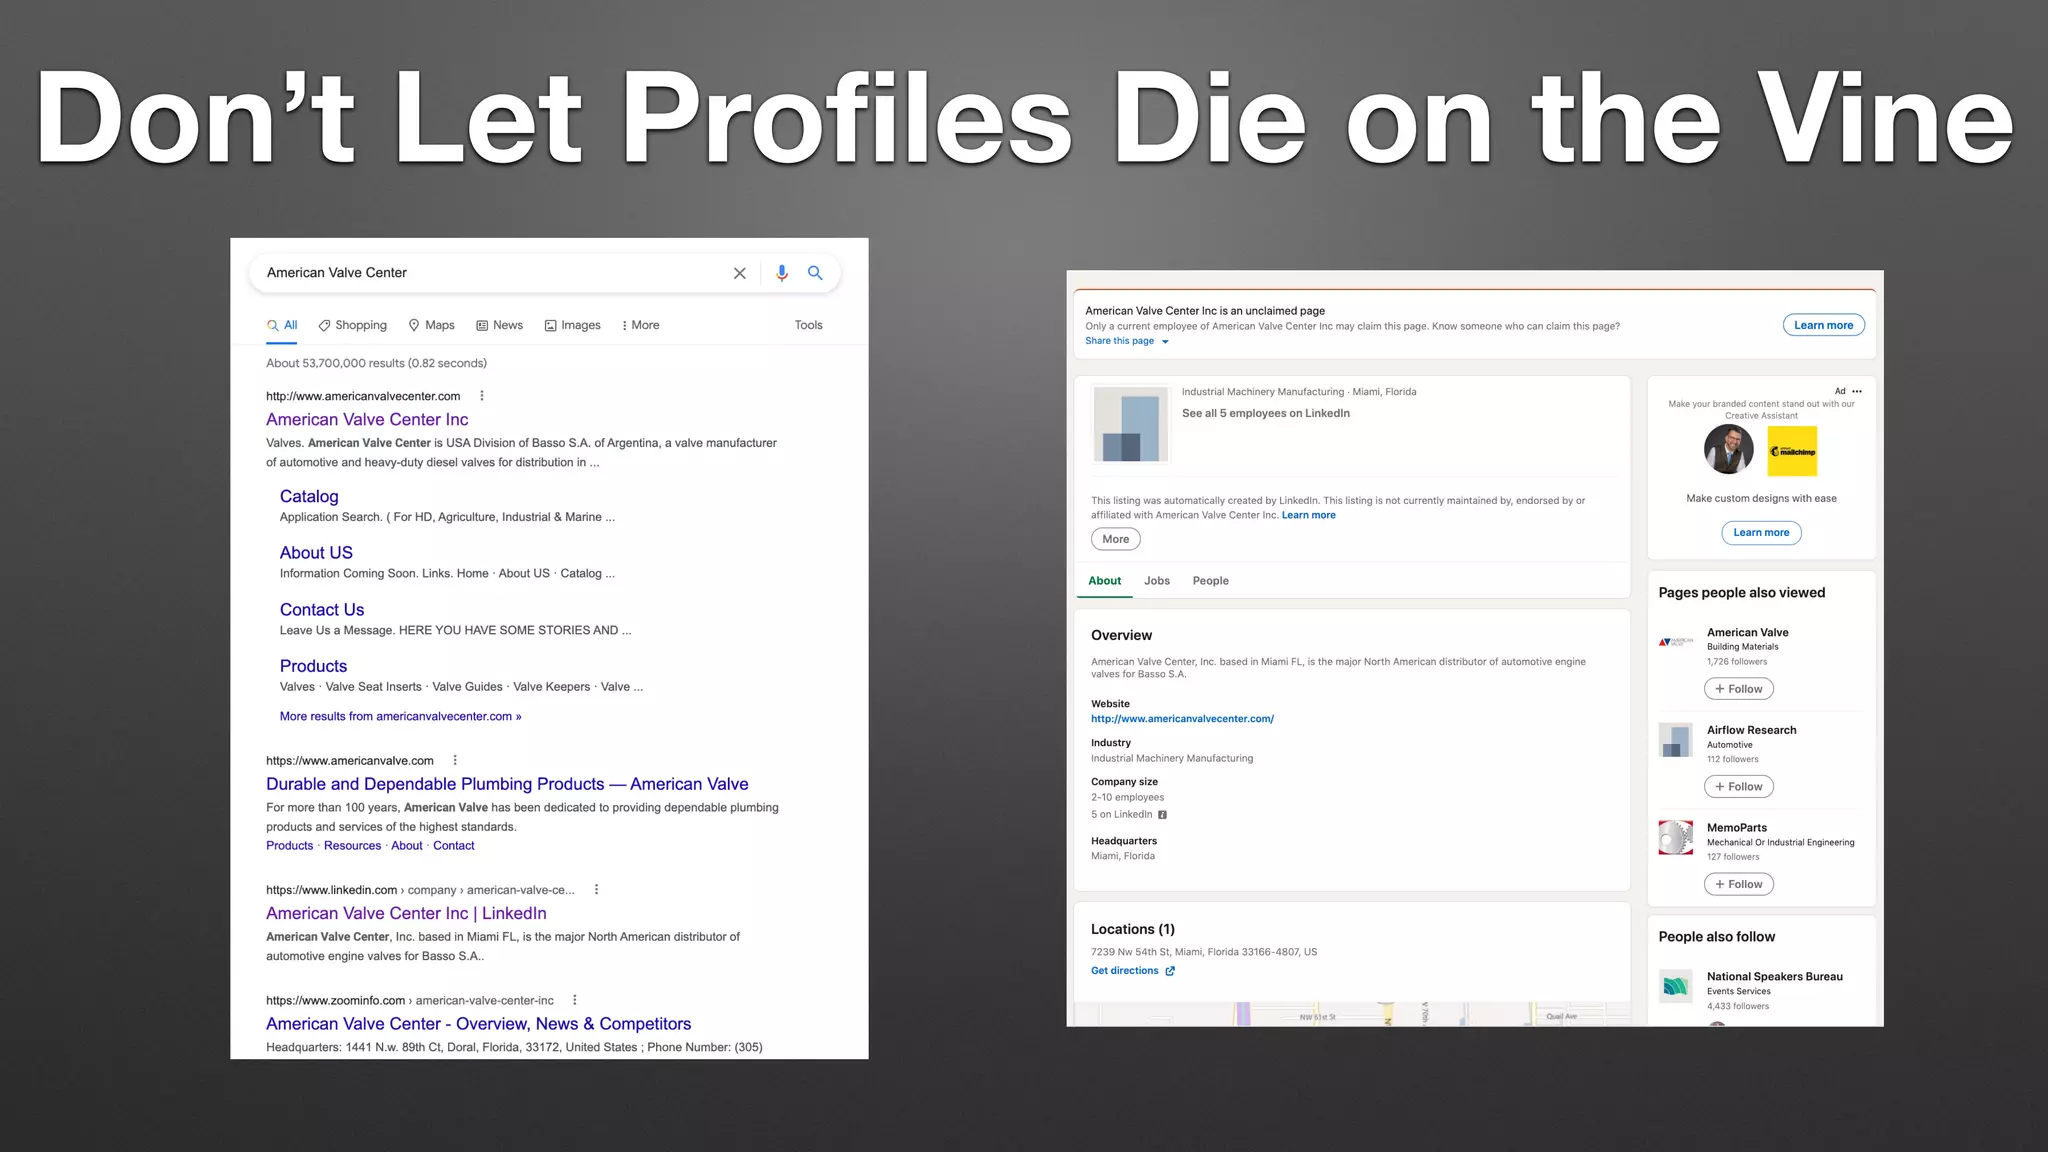Click the blue magnifying glass search icon

click(x=815, y=273)
